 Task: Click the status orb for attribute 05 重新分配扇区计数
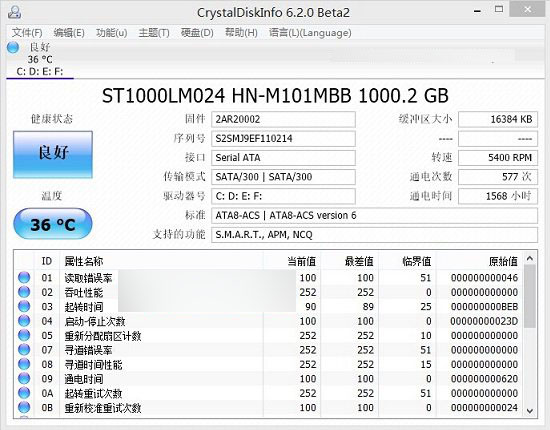click(x=24, y=335)
